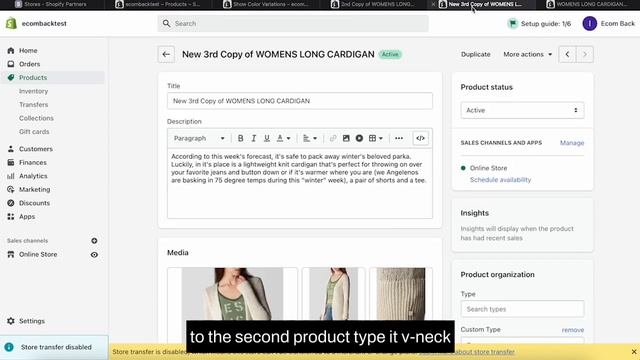Screen dimensions: 640x360
Task: Toggle italic formatting in description
Action: pos(253,138)
